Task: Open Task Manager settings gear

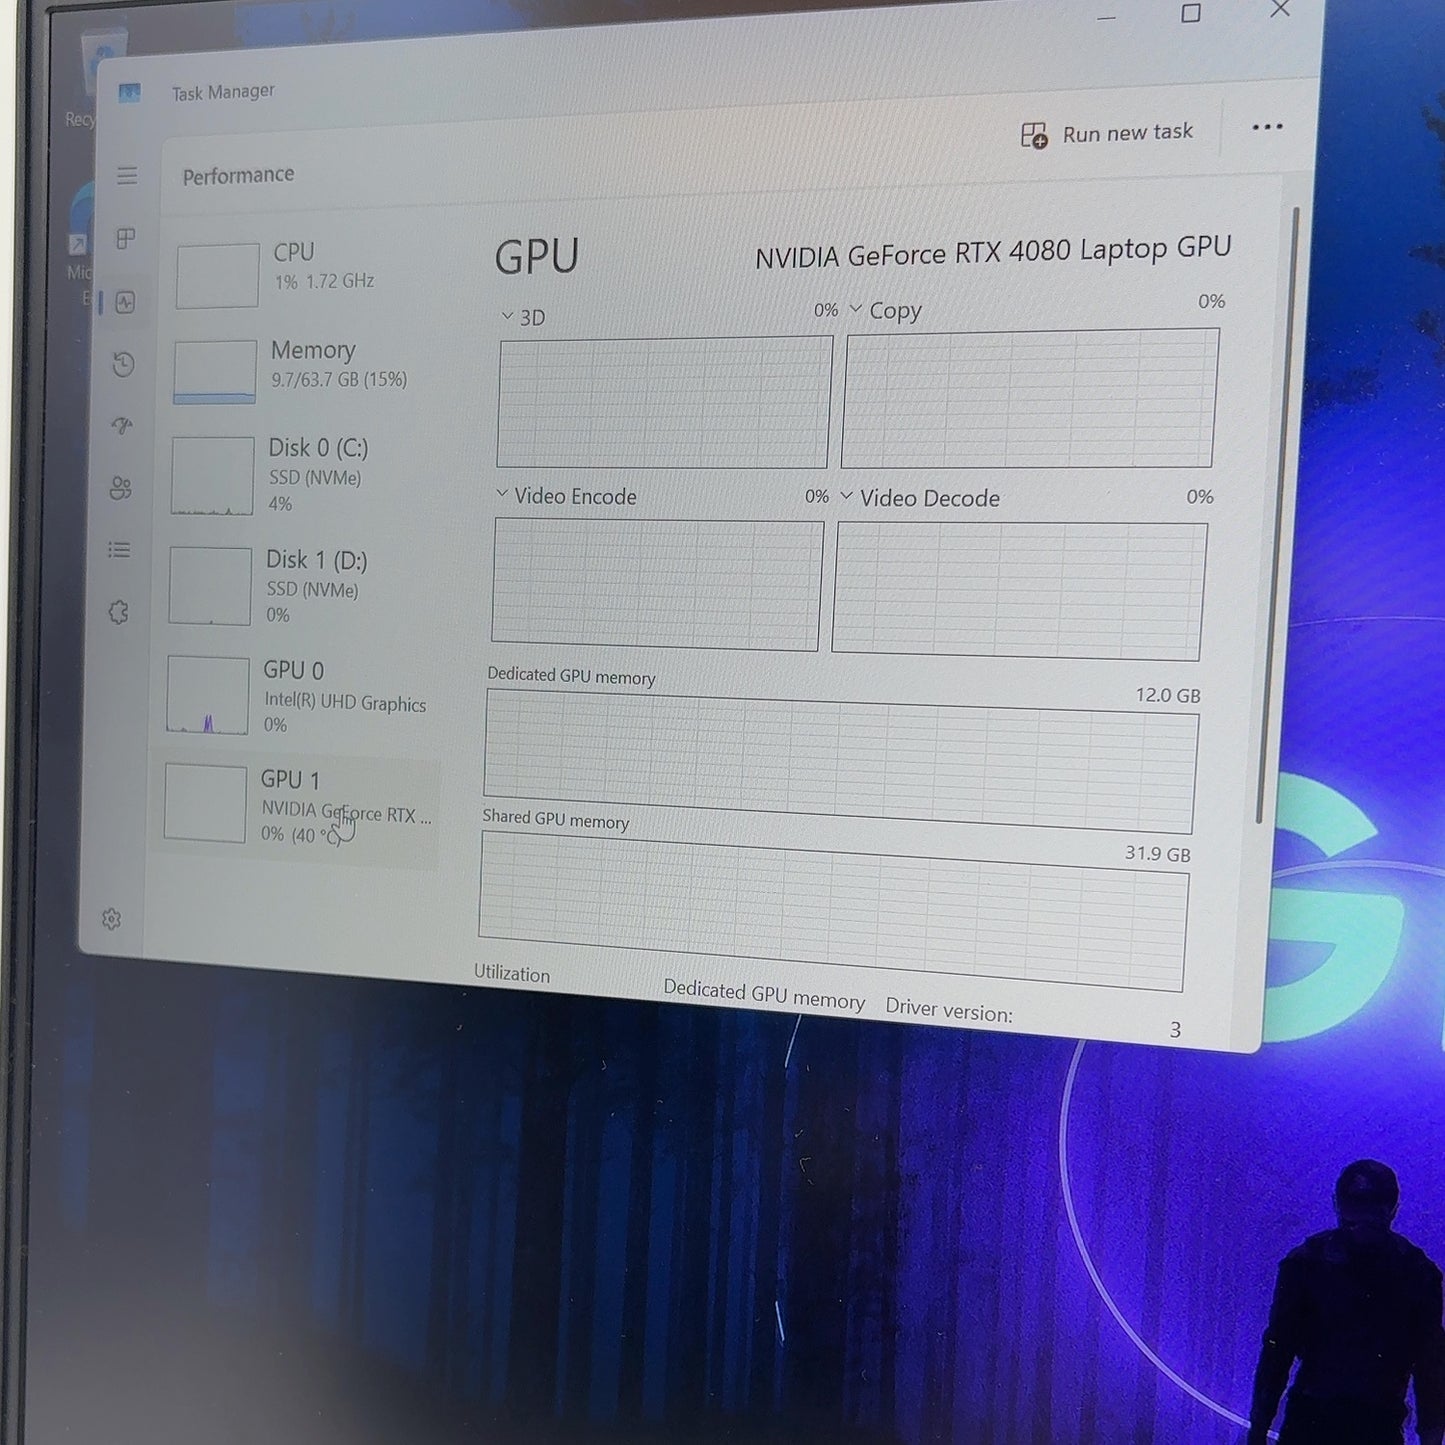Action: tap(112, 919)
